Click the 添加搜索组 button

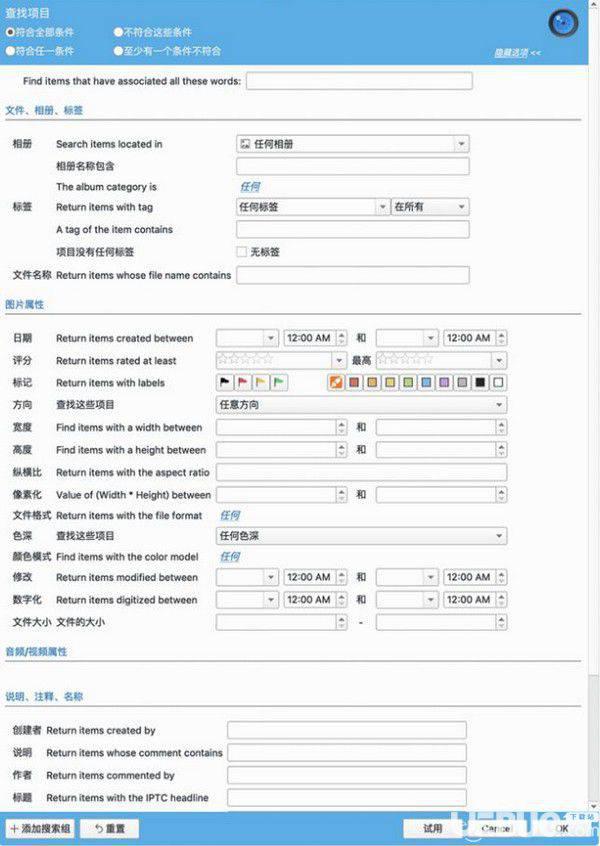(40, 829)
